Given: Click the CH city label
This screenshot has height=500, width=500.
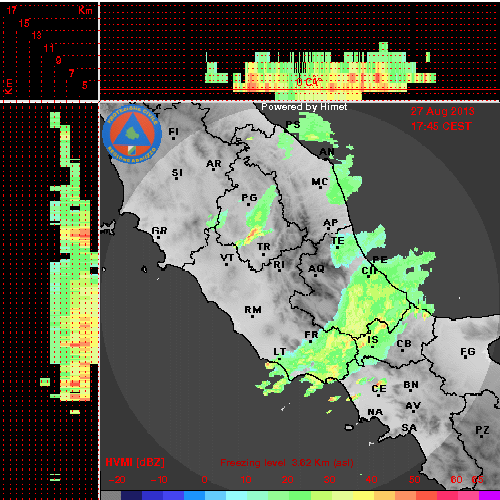Looking at the screenshot, I should click(x=369, y=271).
